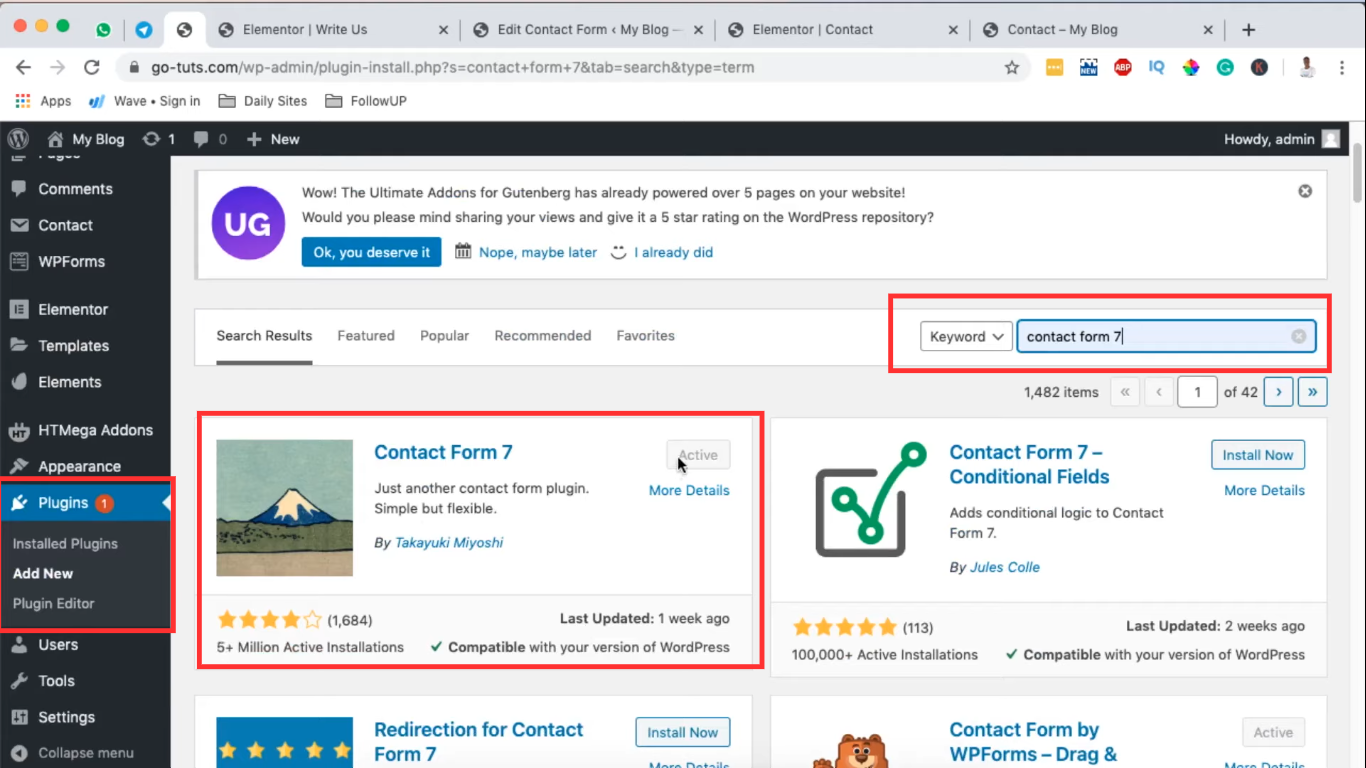Open the Plugin Editor submenu item
Screen dimensions: 1366x768
(54, 604)
